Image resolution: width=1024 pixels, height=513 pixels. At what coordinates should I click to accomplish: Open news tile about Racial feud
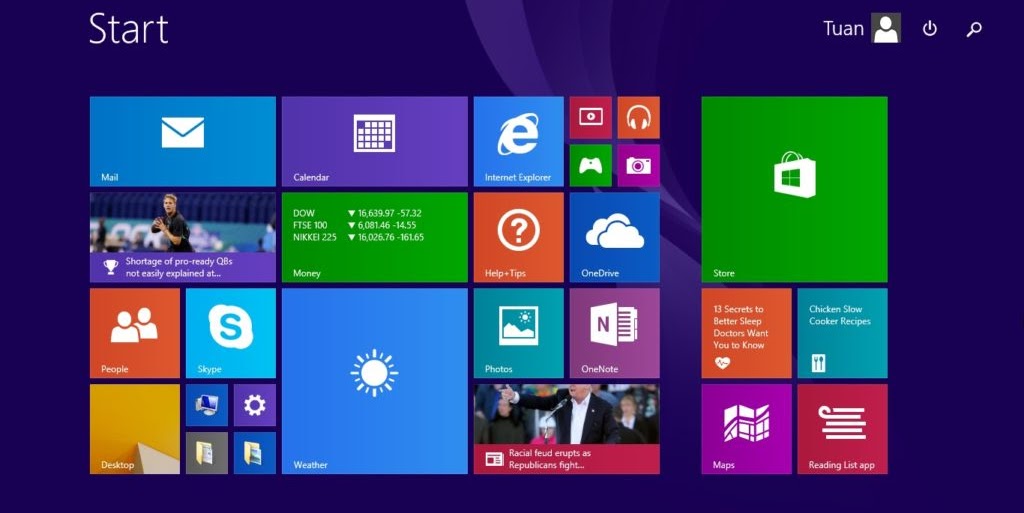567,429
